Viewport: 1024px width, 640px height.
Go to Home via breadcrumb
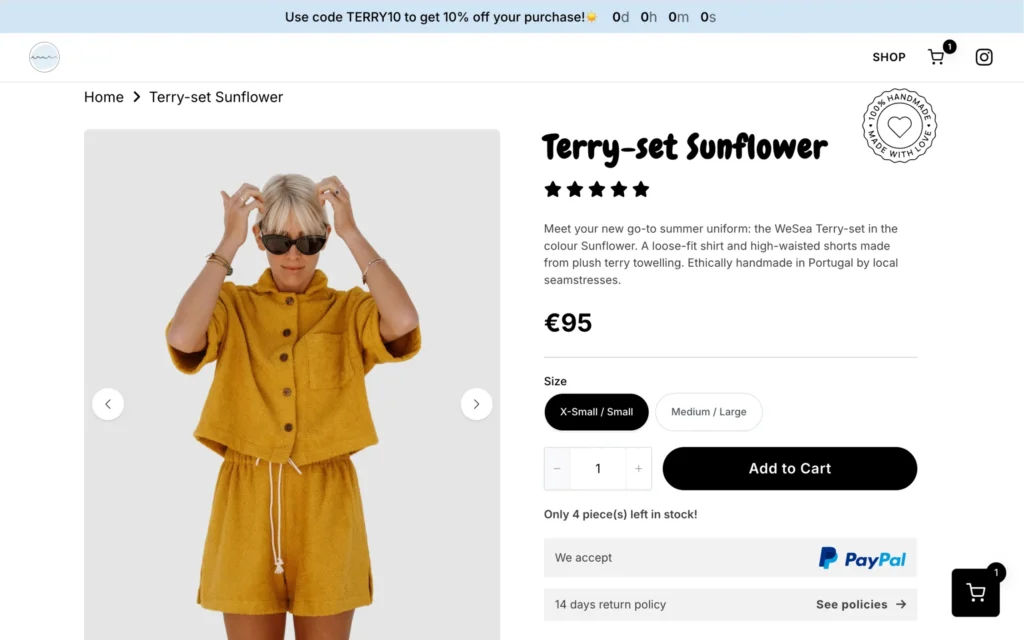coord(104,97)
